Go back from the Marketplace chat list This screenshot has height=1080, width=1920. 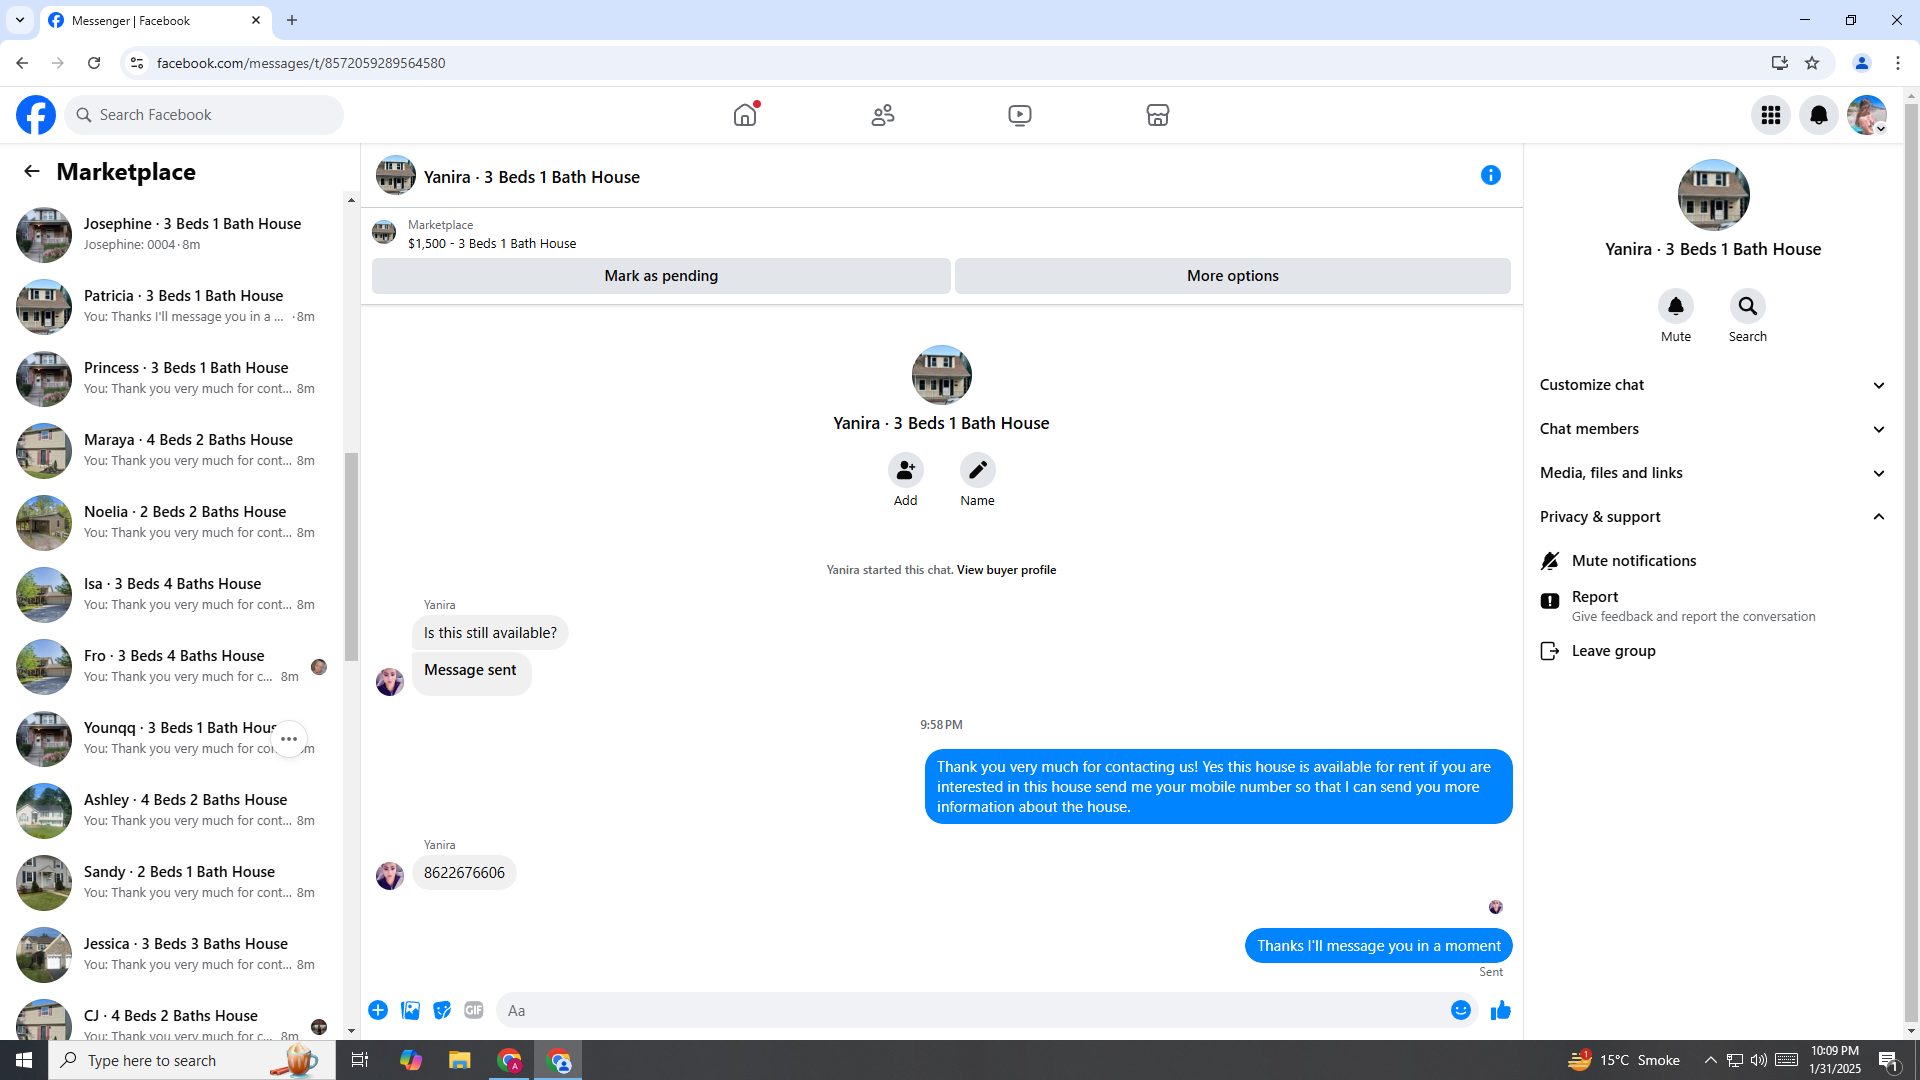[x=32, y=171]
